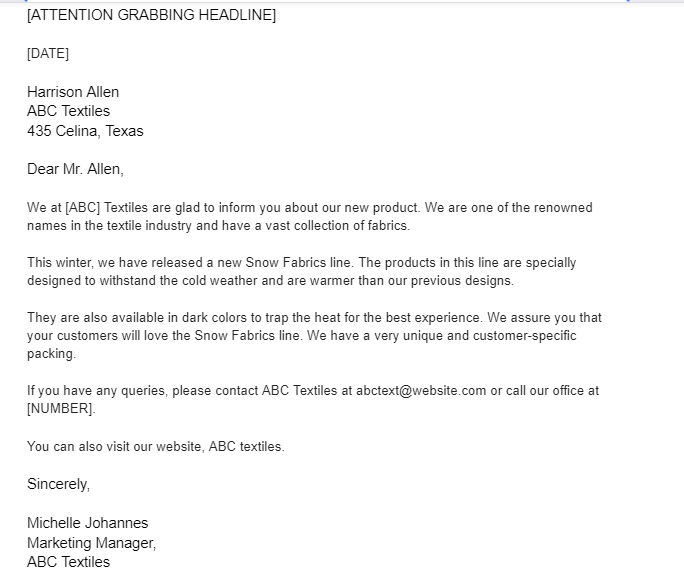Click the word 'packing.'
The width and height of the screenshot is (684, 572).
click(51, 354)
